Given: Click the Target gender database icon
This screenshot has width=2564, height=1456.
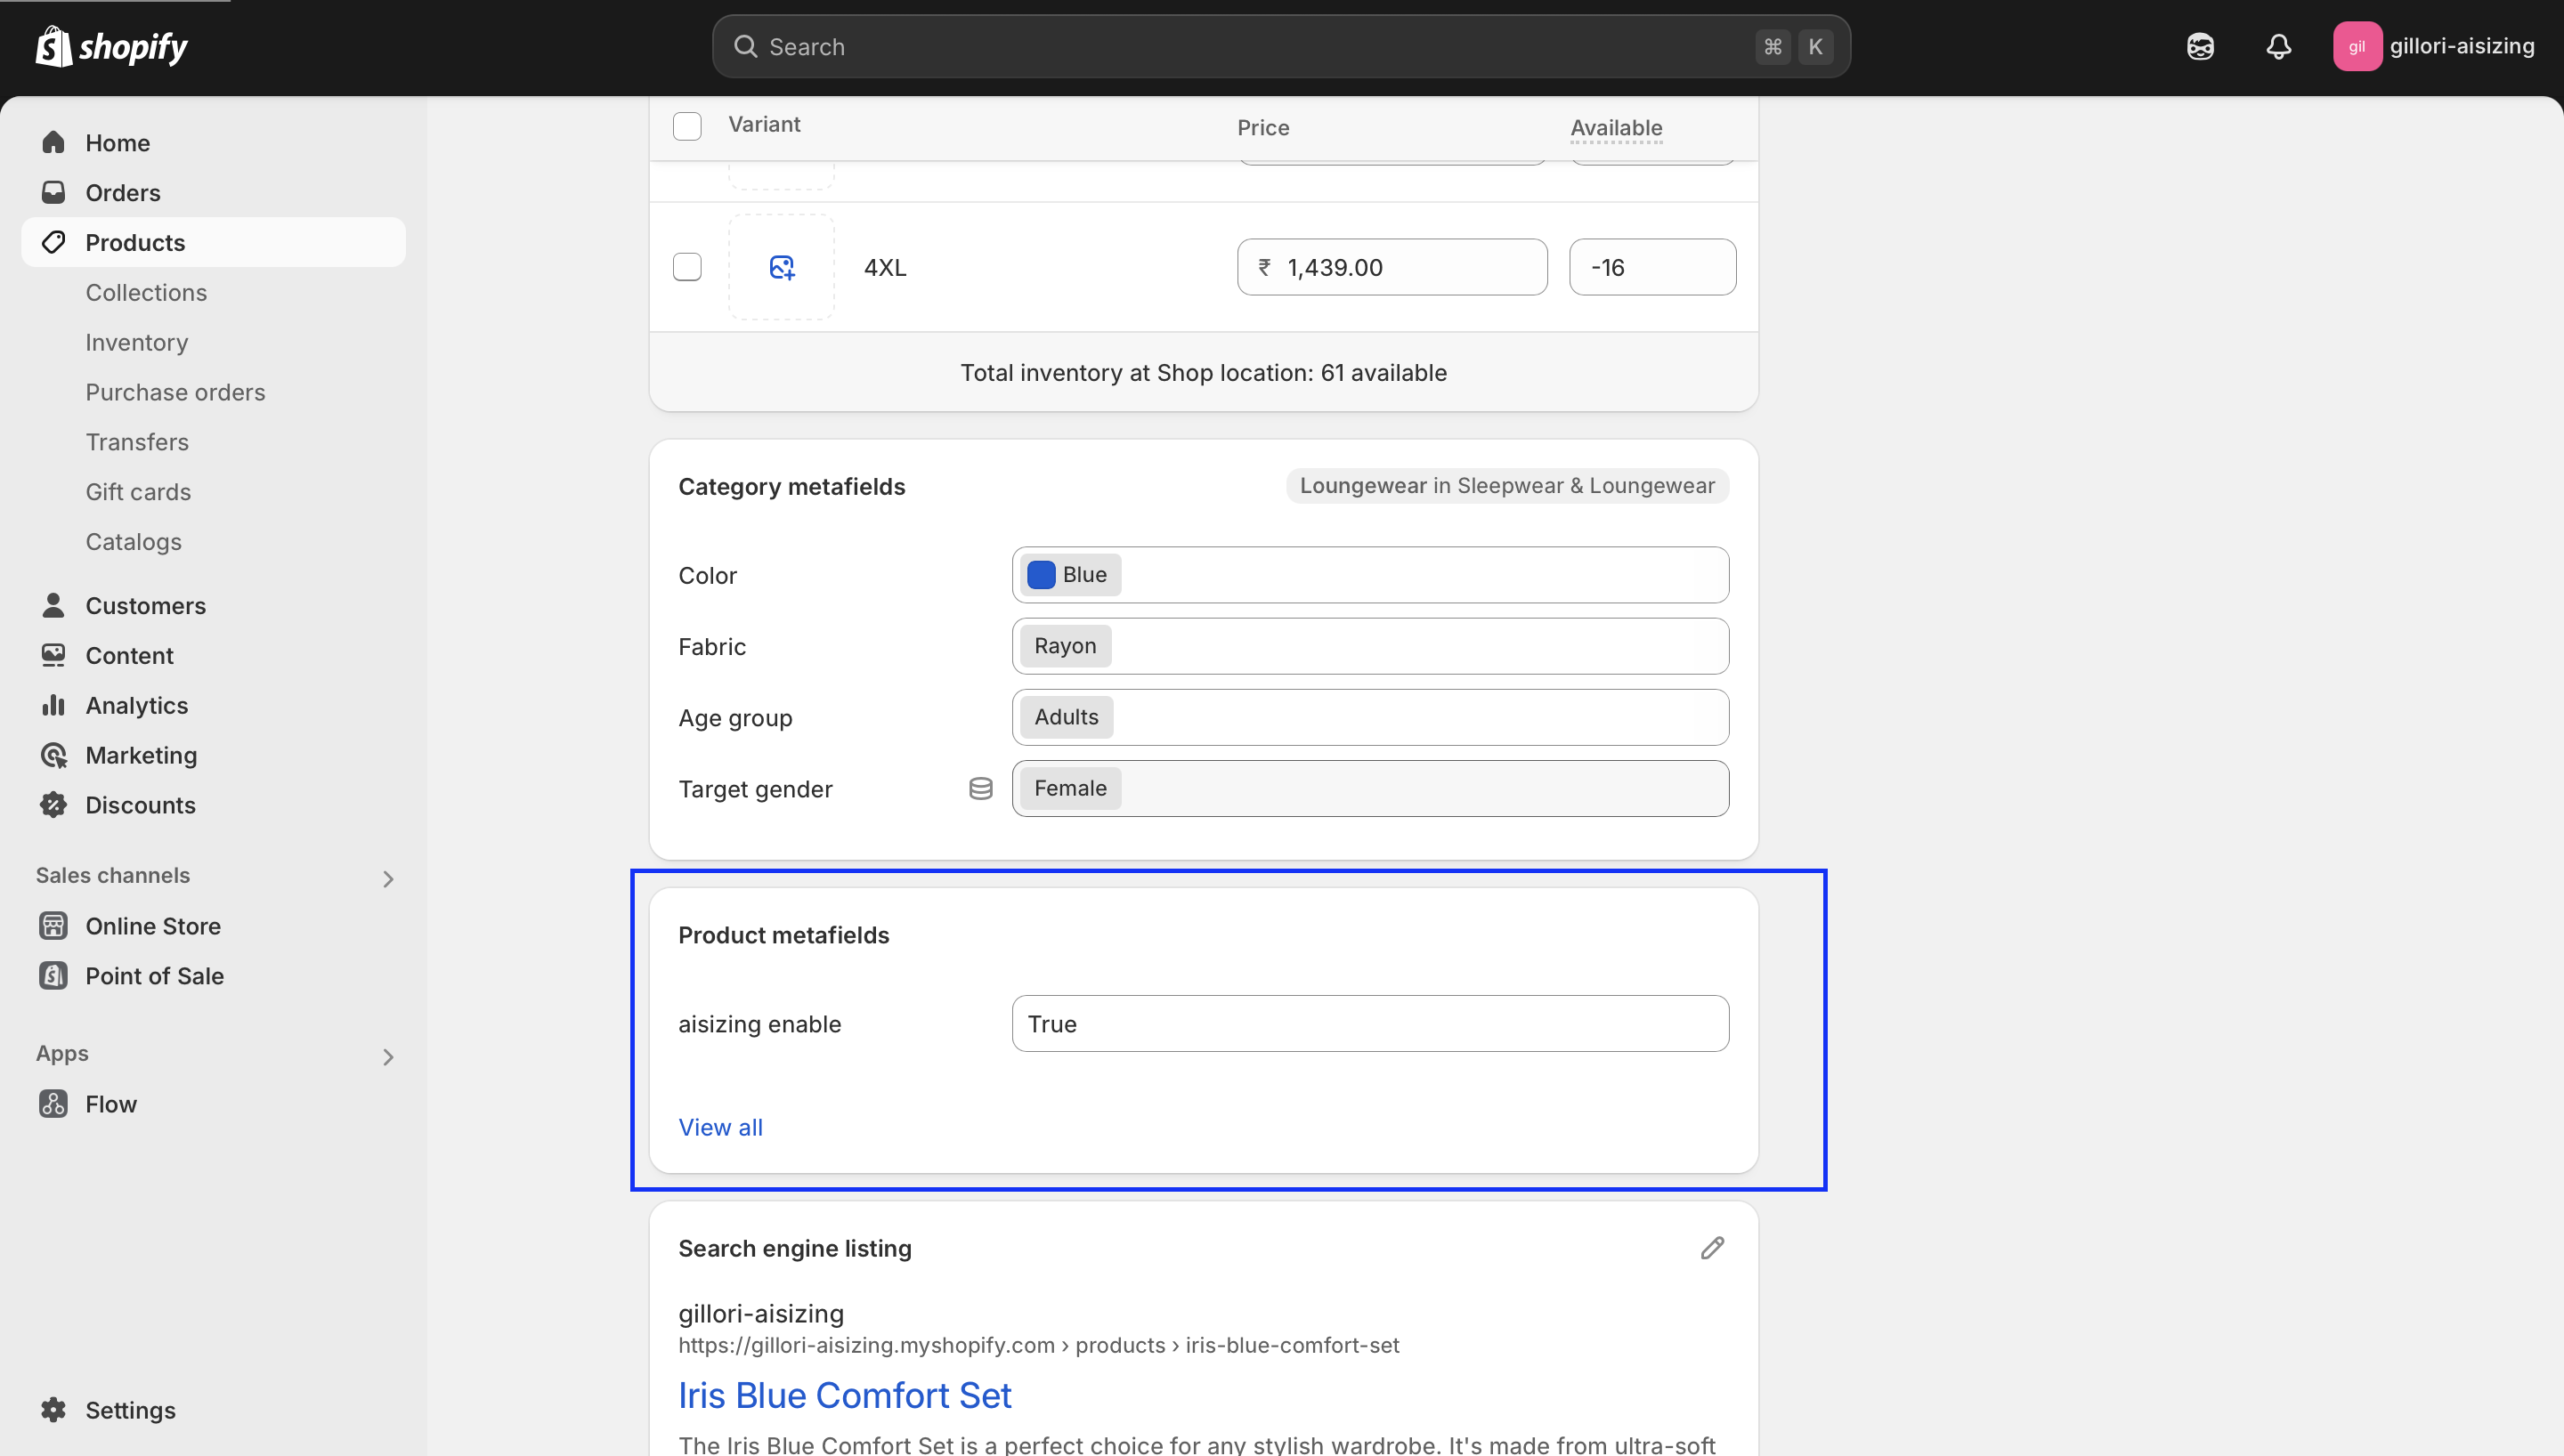Looking at the screenshot, I should click(x=981, y=789).
